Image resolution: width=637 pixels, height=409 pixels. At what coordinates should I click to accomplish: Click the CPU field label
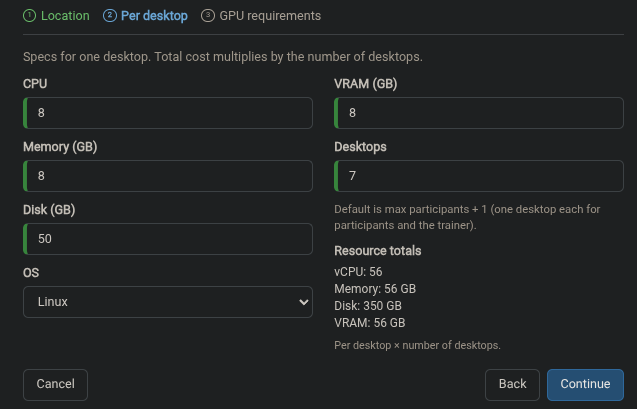click(35, 84)
